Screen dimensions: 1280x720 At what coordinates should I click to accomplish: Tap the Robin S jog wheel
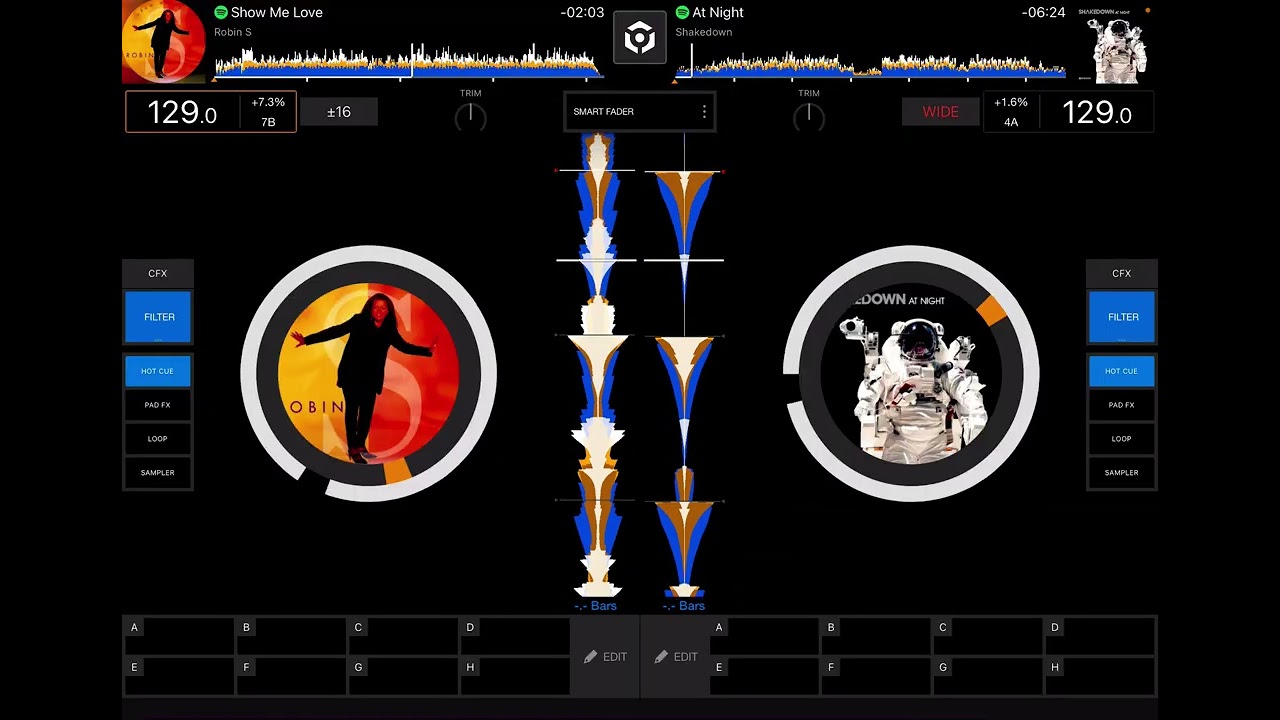click(369, 373)
